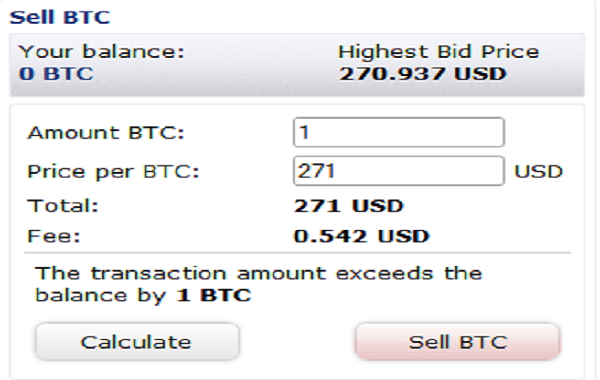600x380 pixels.
Task: Click the Amount BTC label
Action: (x=106, y=133)
